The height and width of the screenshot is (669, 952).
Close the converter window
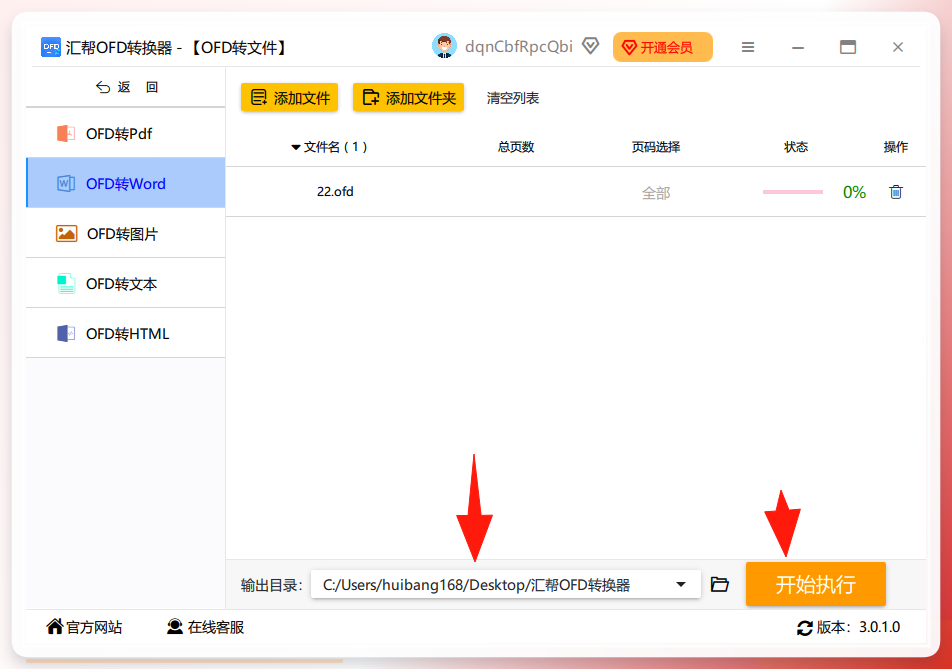point(898,47)
